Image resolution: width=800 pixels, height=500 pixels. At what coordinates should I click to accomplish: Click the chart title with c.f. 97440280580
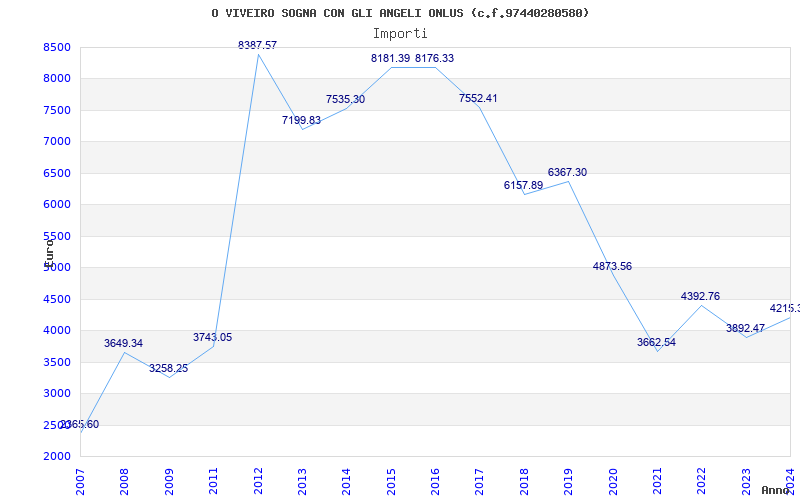pos(400,13)
